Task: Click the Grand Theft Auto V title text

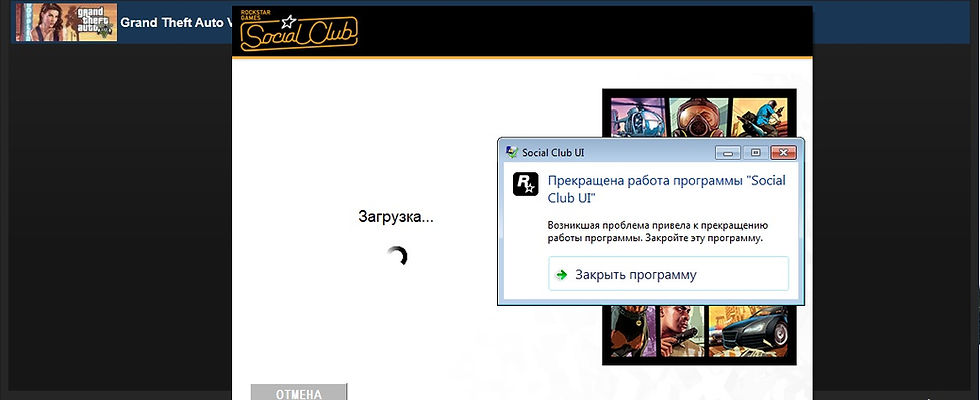Action: coord(176,22)
